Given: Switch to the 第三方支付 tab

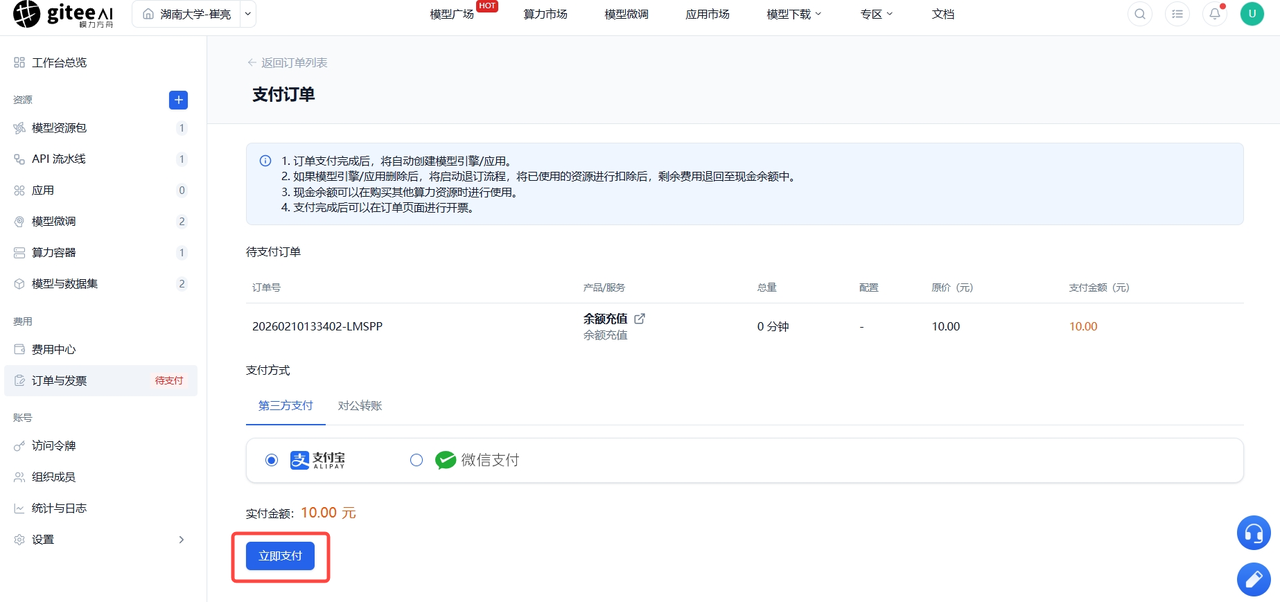Looking at the screenshot, I should [285, 406].
